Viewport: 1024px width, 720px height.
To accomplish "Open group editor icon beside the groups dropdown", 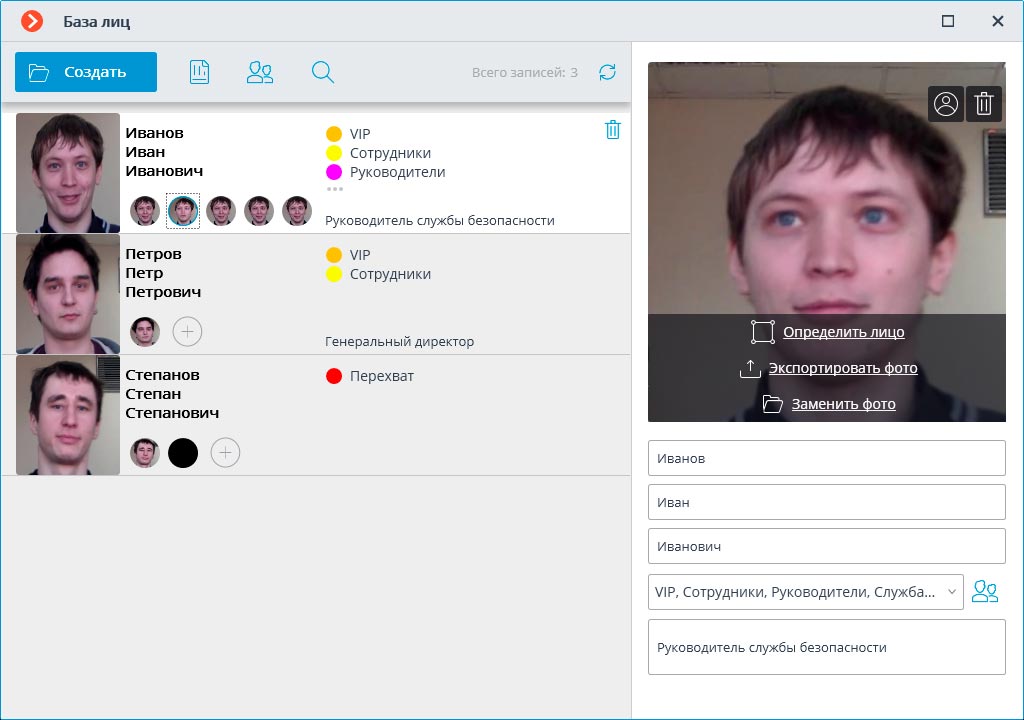I will click(x=985, y=592).
